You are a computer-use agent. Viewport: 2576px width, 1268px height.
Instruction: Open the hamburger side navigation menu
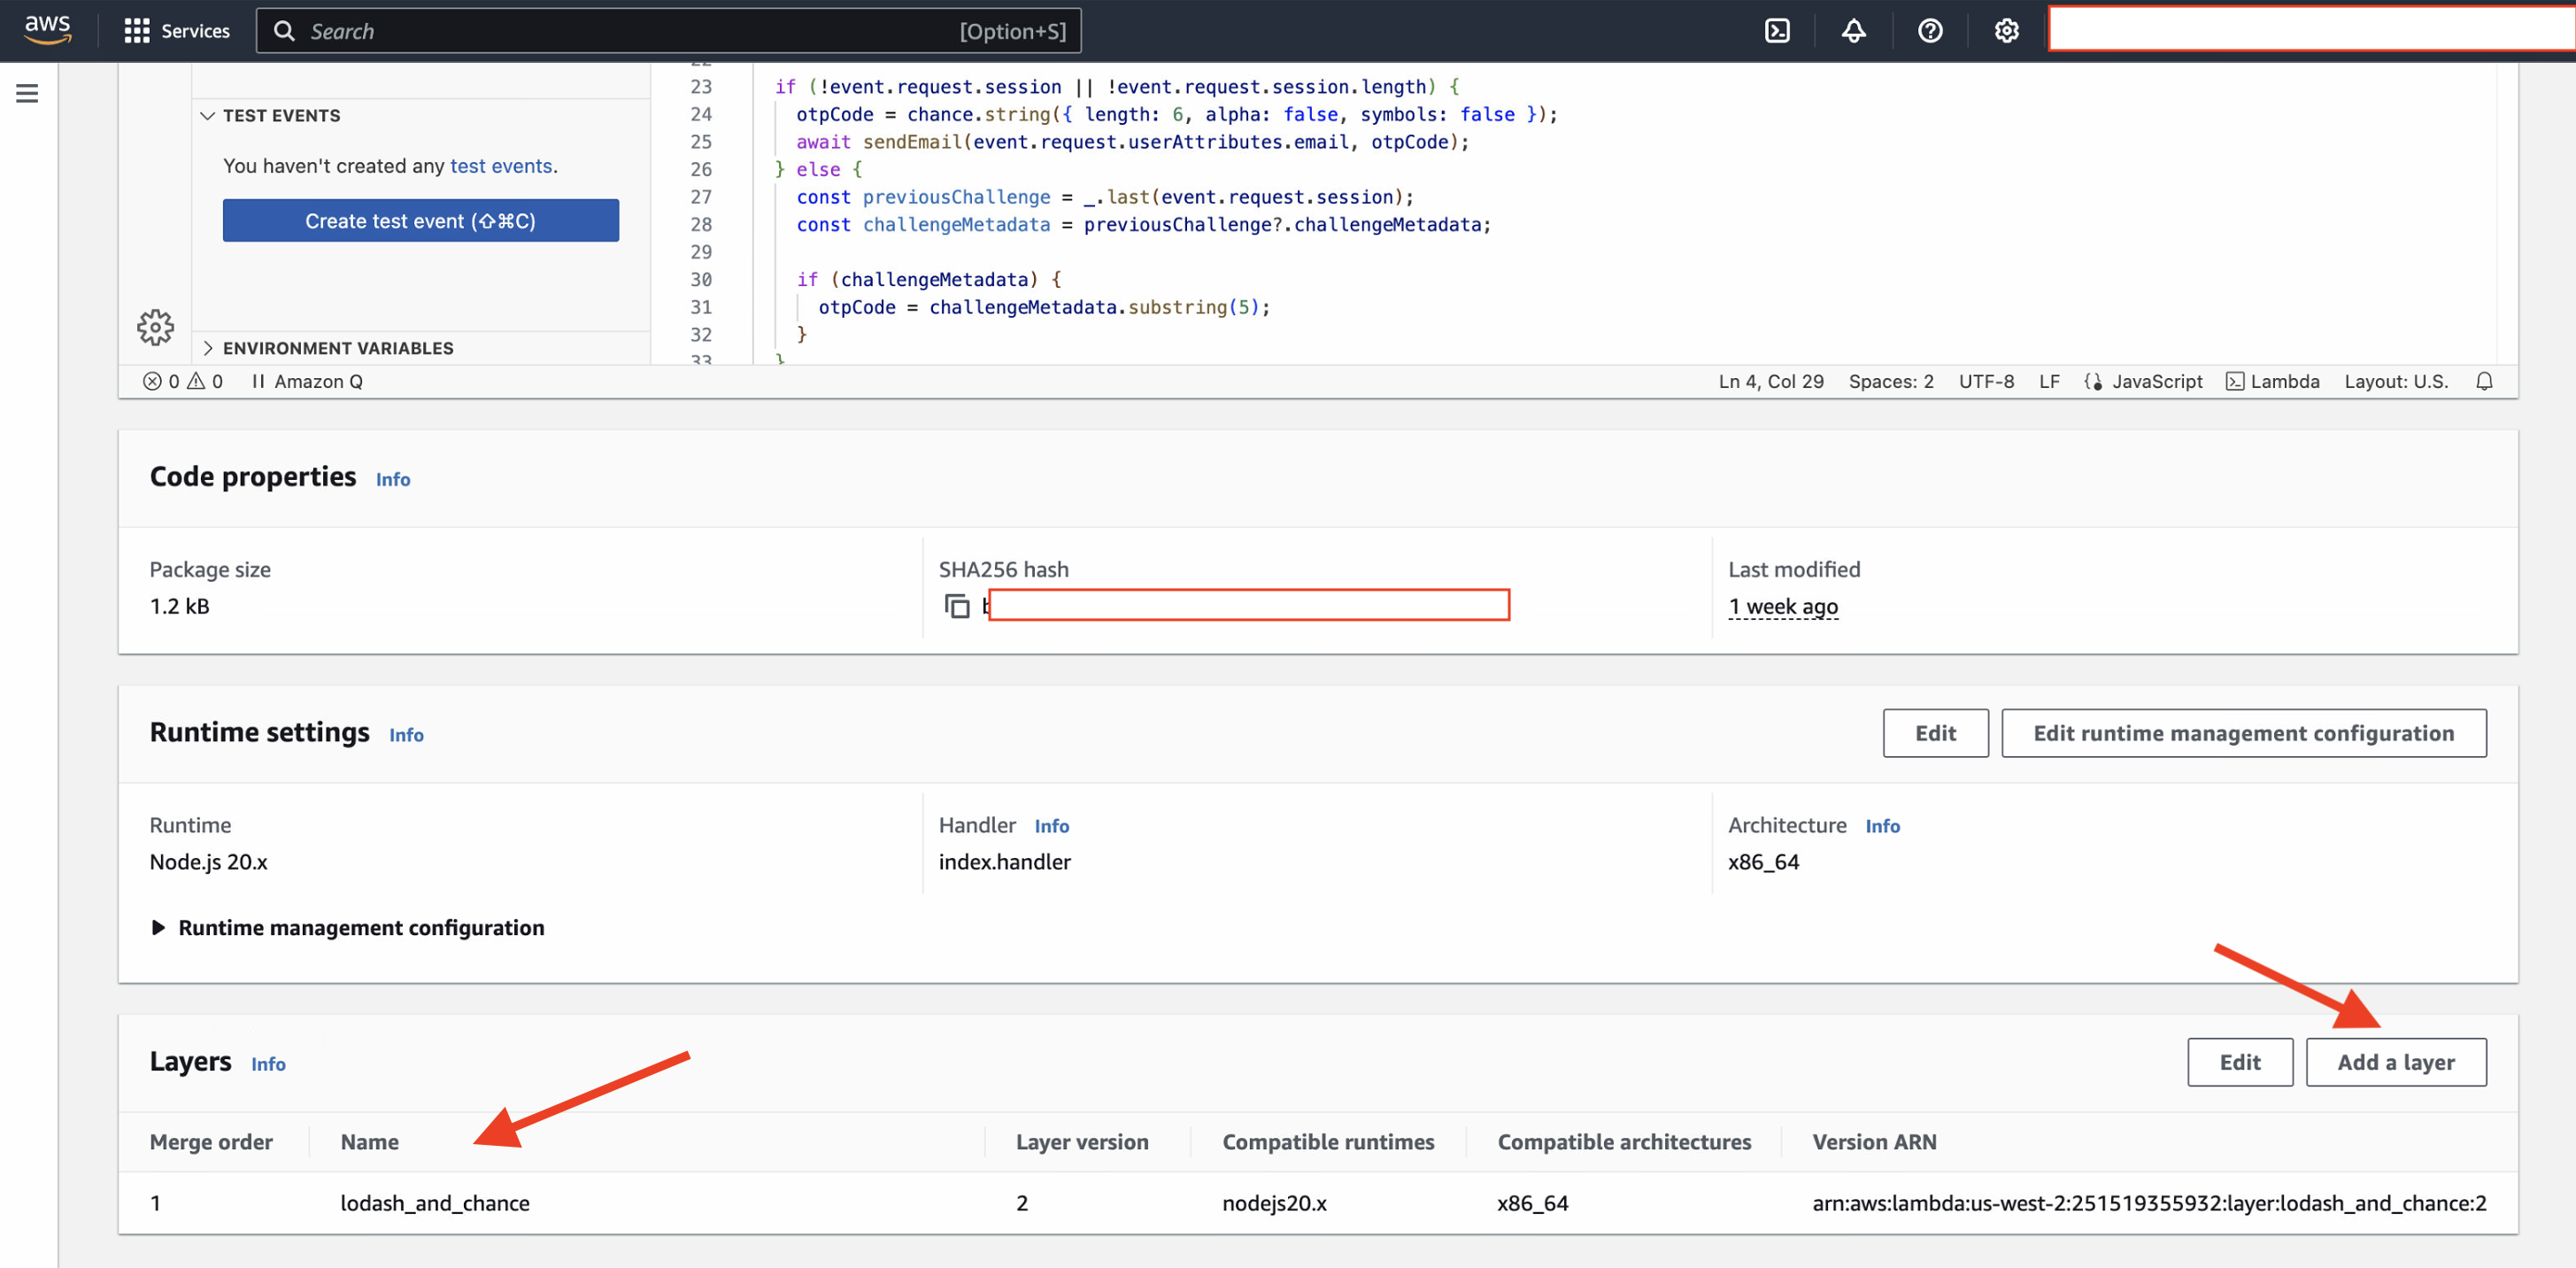pos(27,94)
